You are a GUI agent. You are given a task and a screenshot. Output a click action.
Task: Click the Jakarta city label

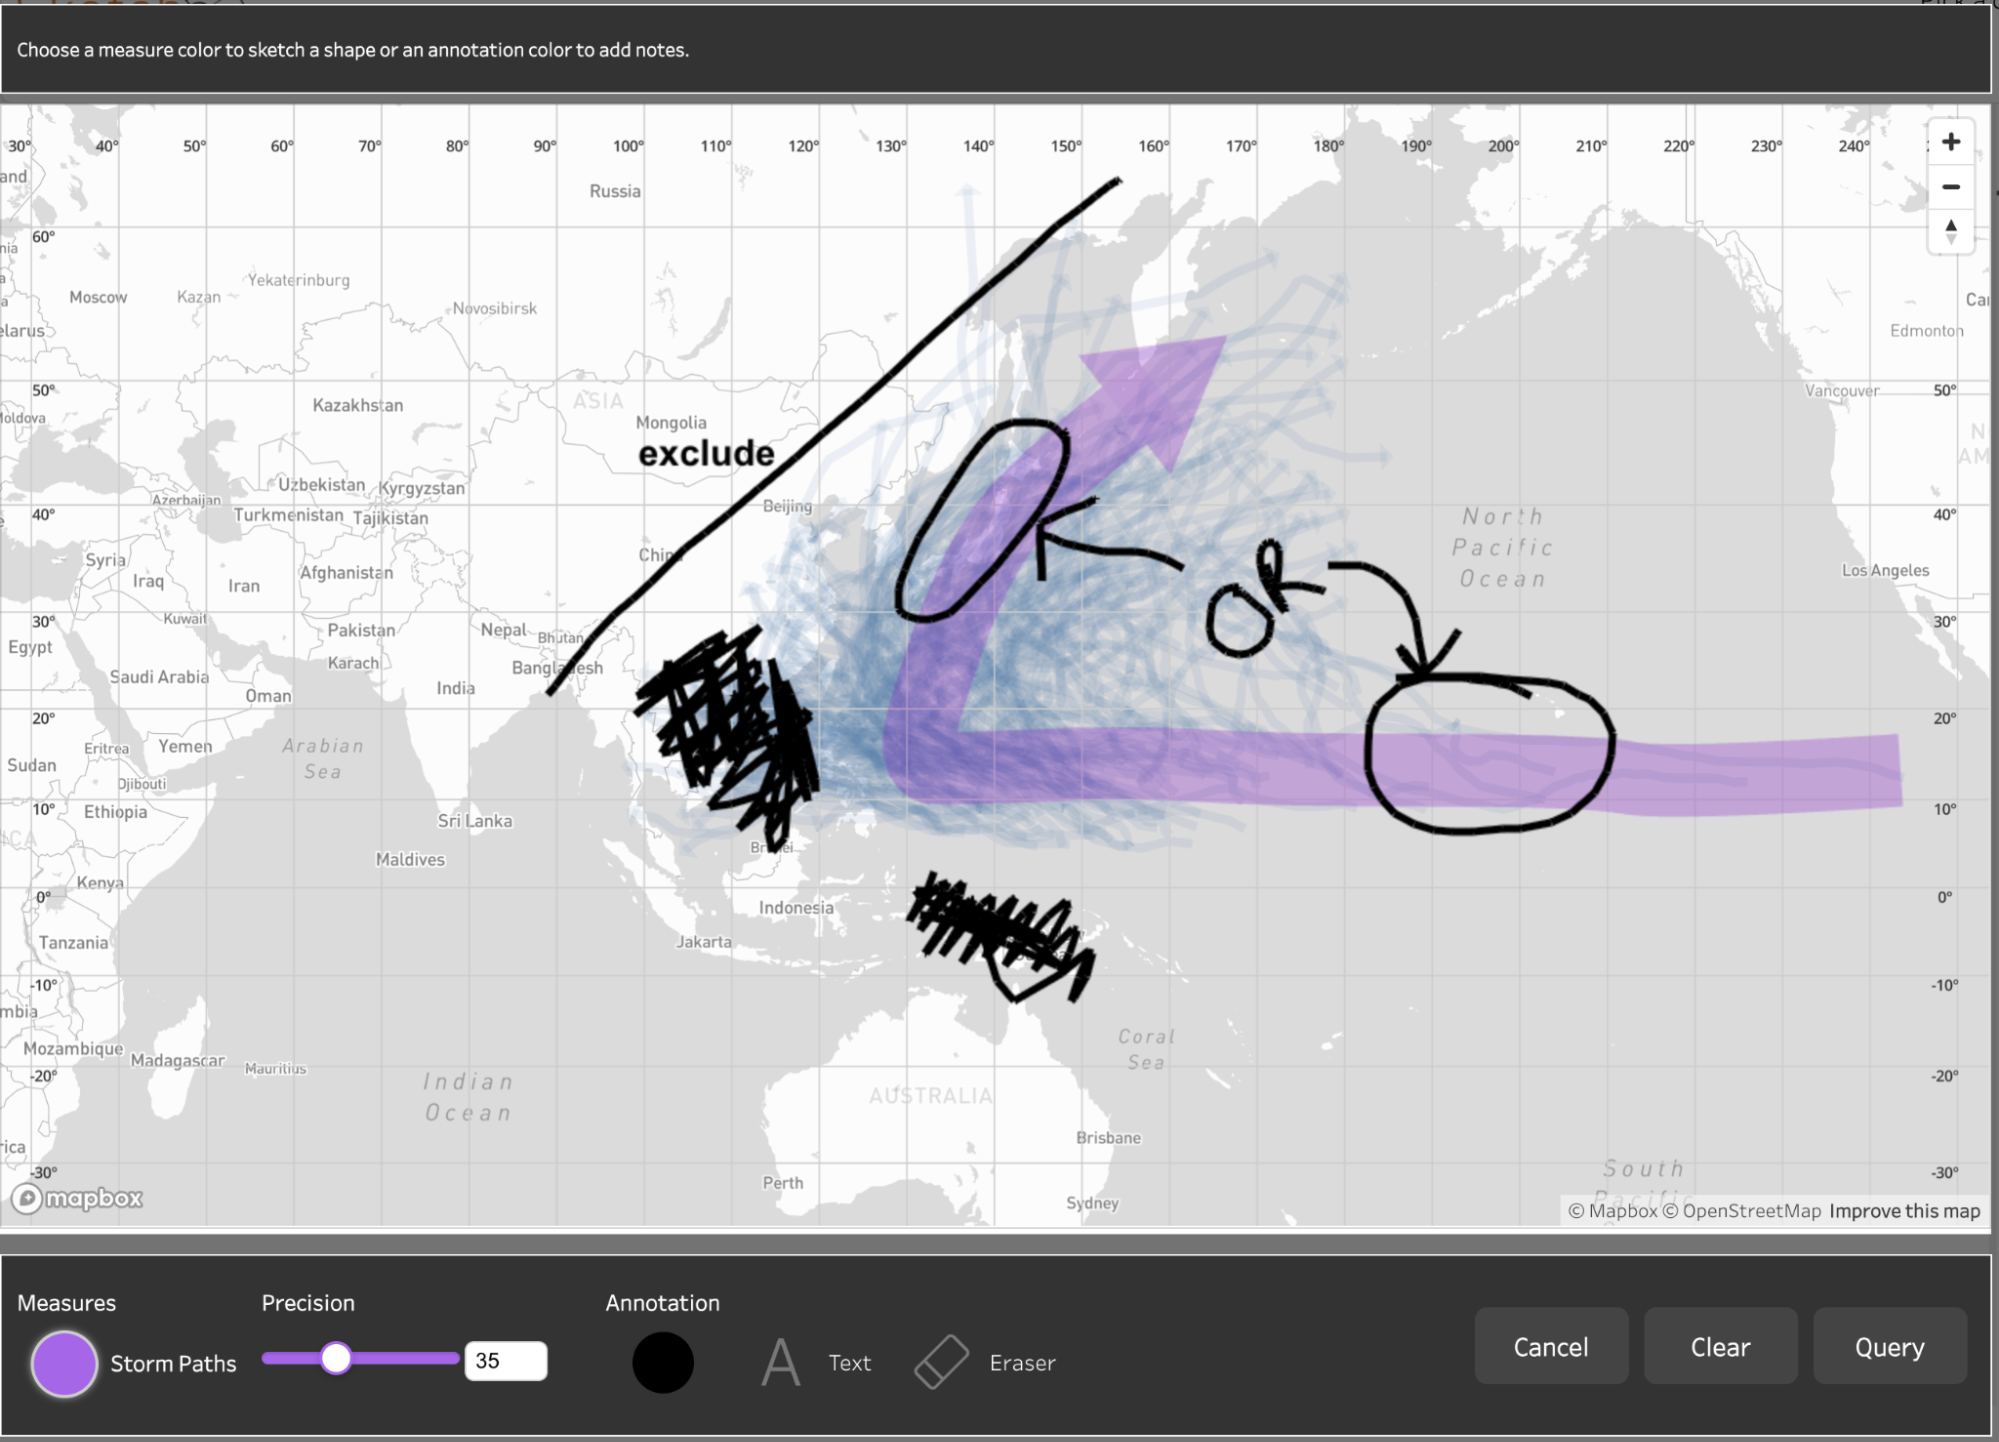tap(704, 942)
